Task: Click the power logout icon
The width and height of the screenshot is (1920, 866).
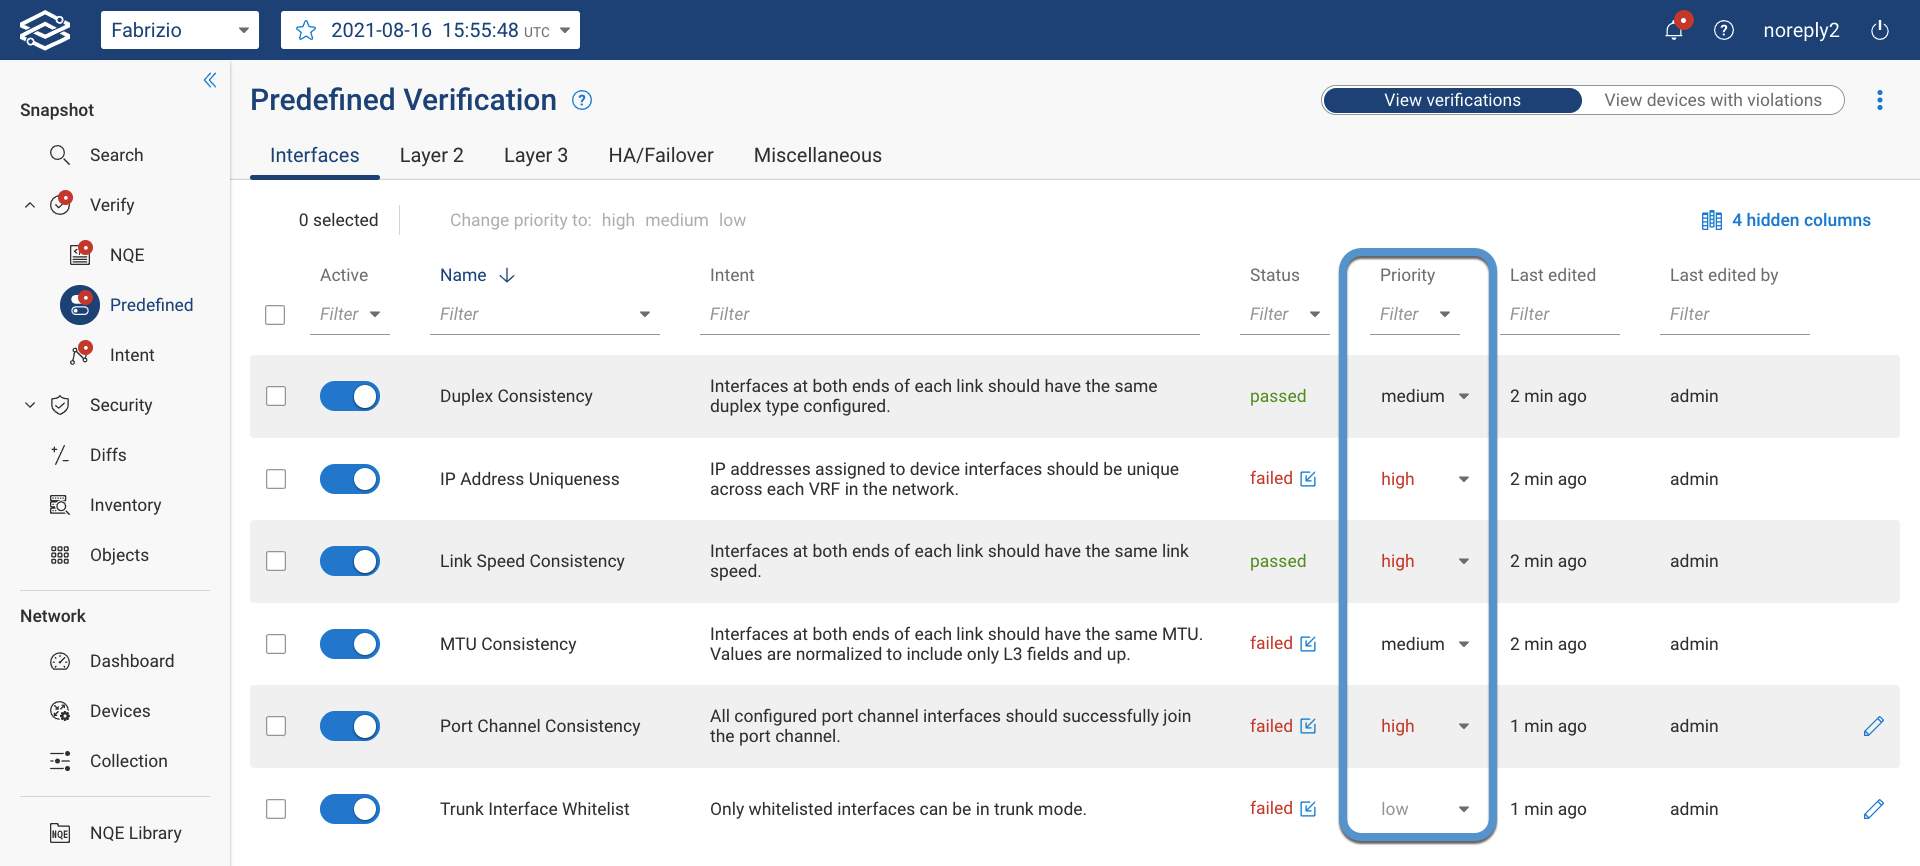Action: (1880, 30)
